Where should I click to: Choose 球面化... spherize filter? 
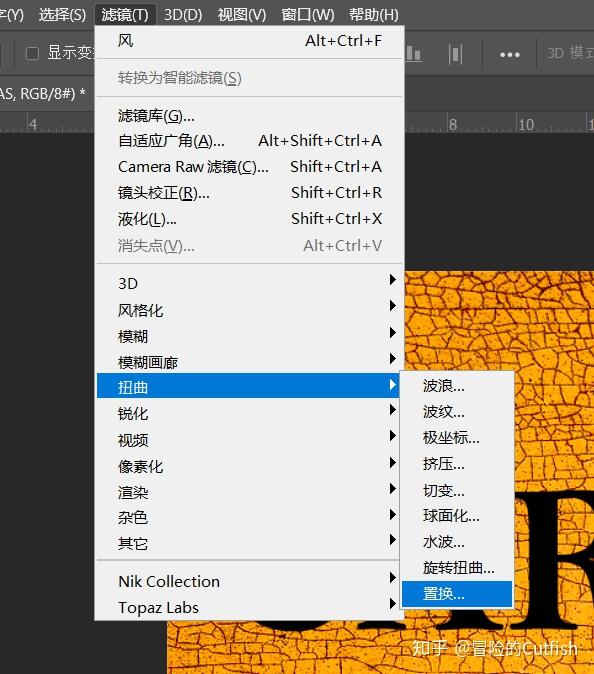point(457,516)
